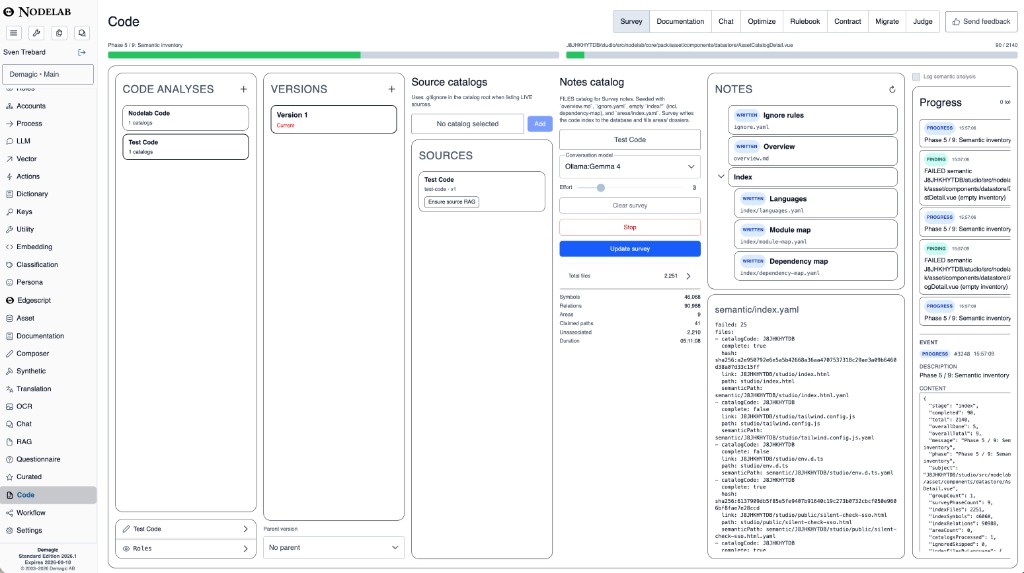Open Translation in the sidebar

click(x=48, y=389)
